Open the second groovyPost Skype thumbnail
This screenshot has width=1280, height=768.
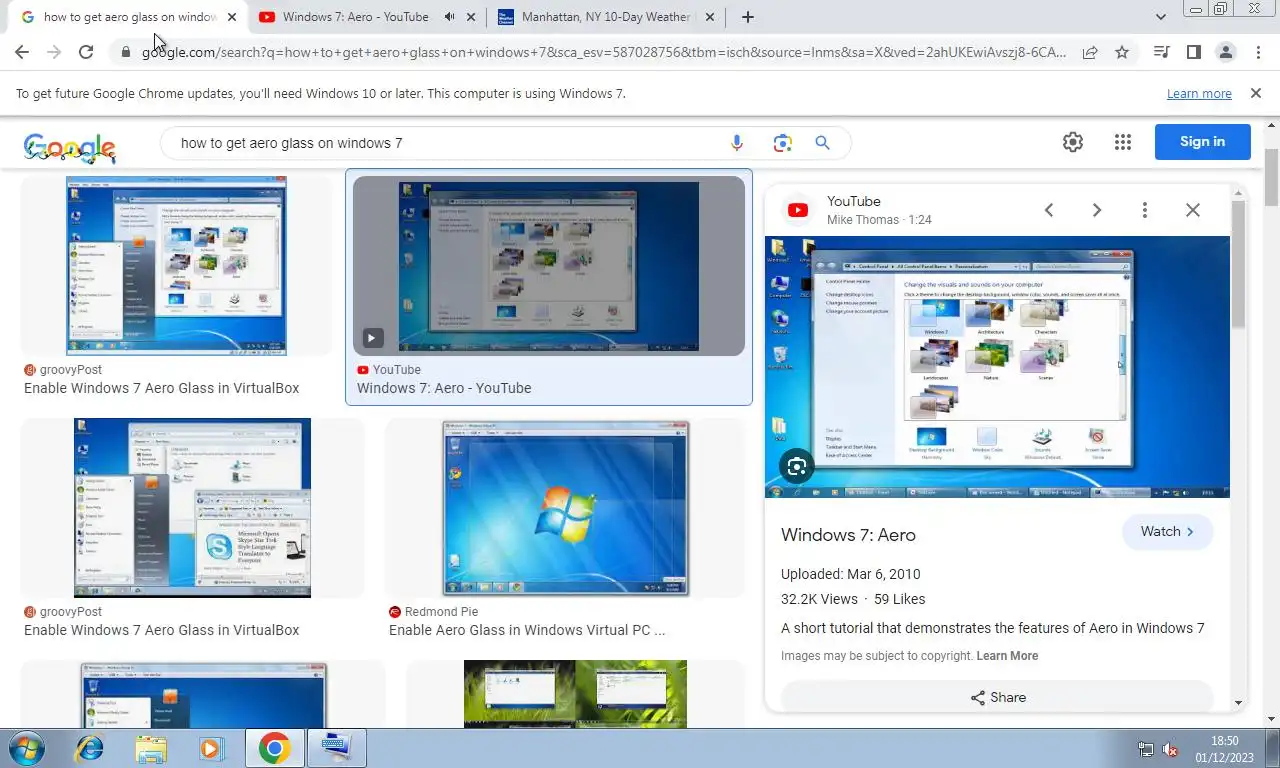192,508
